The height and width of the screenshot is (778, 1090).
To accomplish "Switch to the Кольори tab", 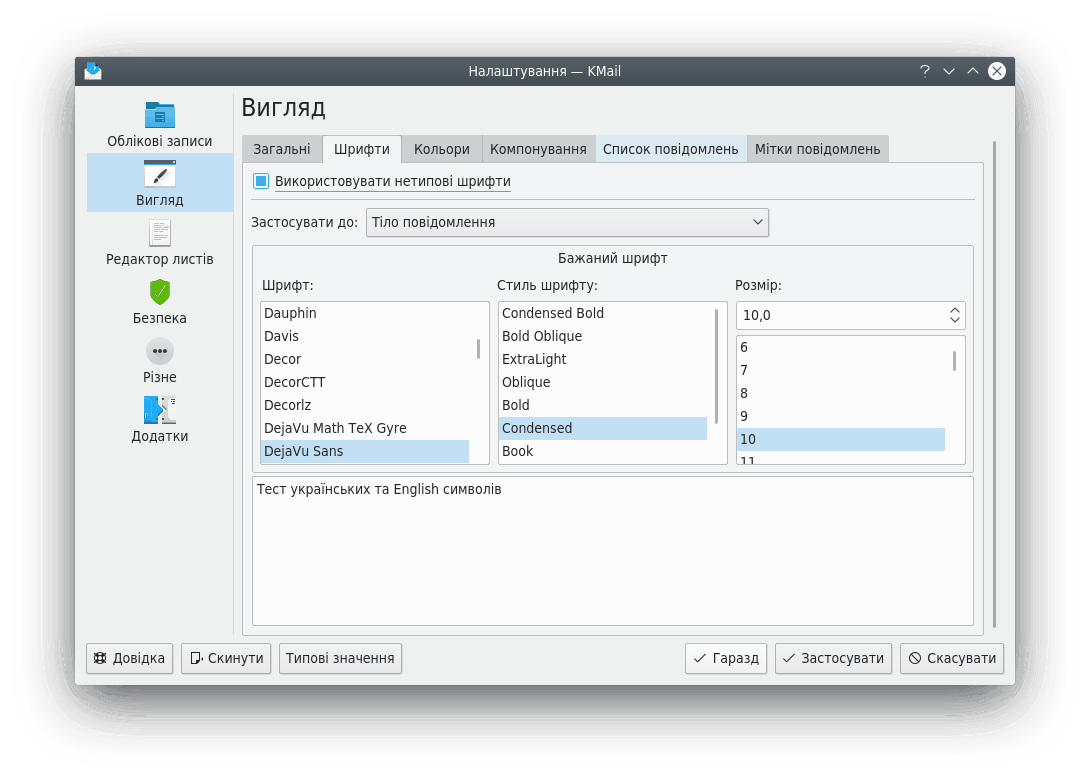I will point(441,149).
